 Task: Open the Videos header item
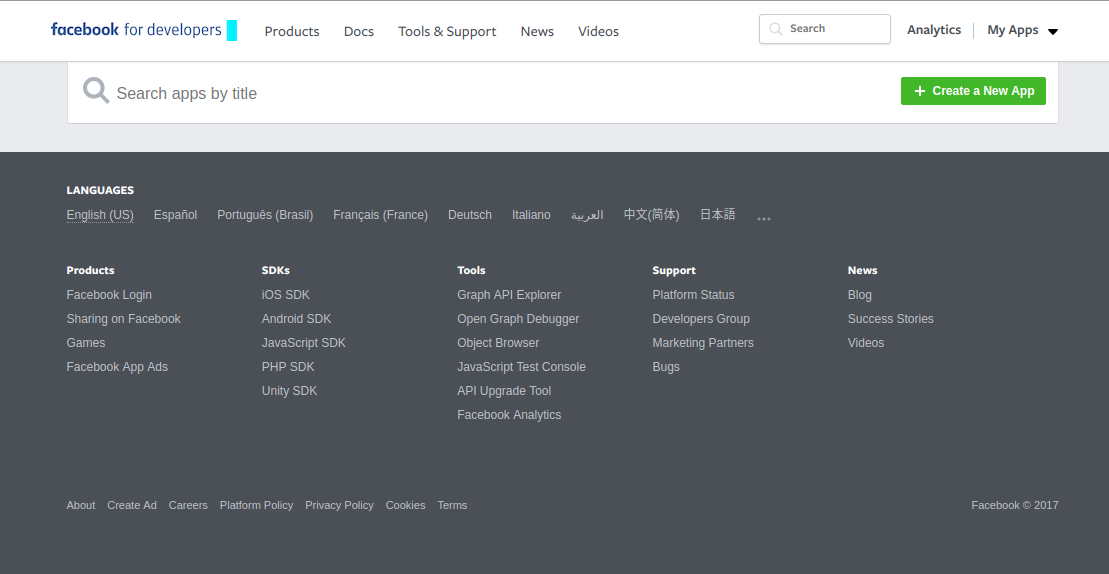(x=598, y=32)
